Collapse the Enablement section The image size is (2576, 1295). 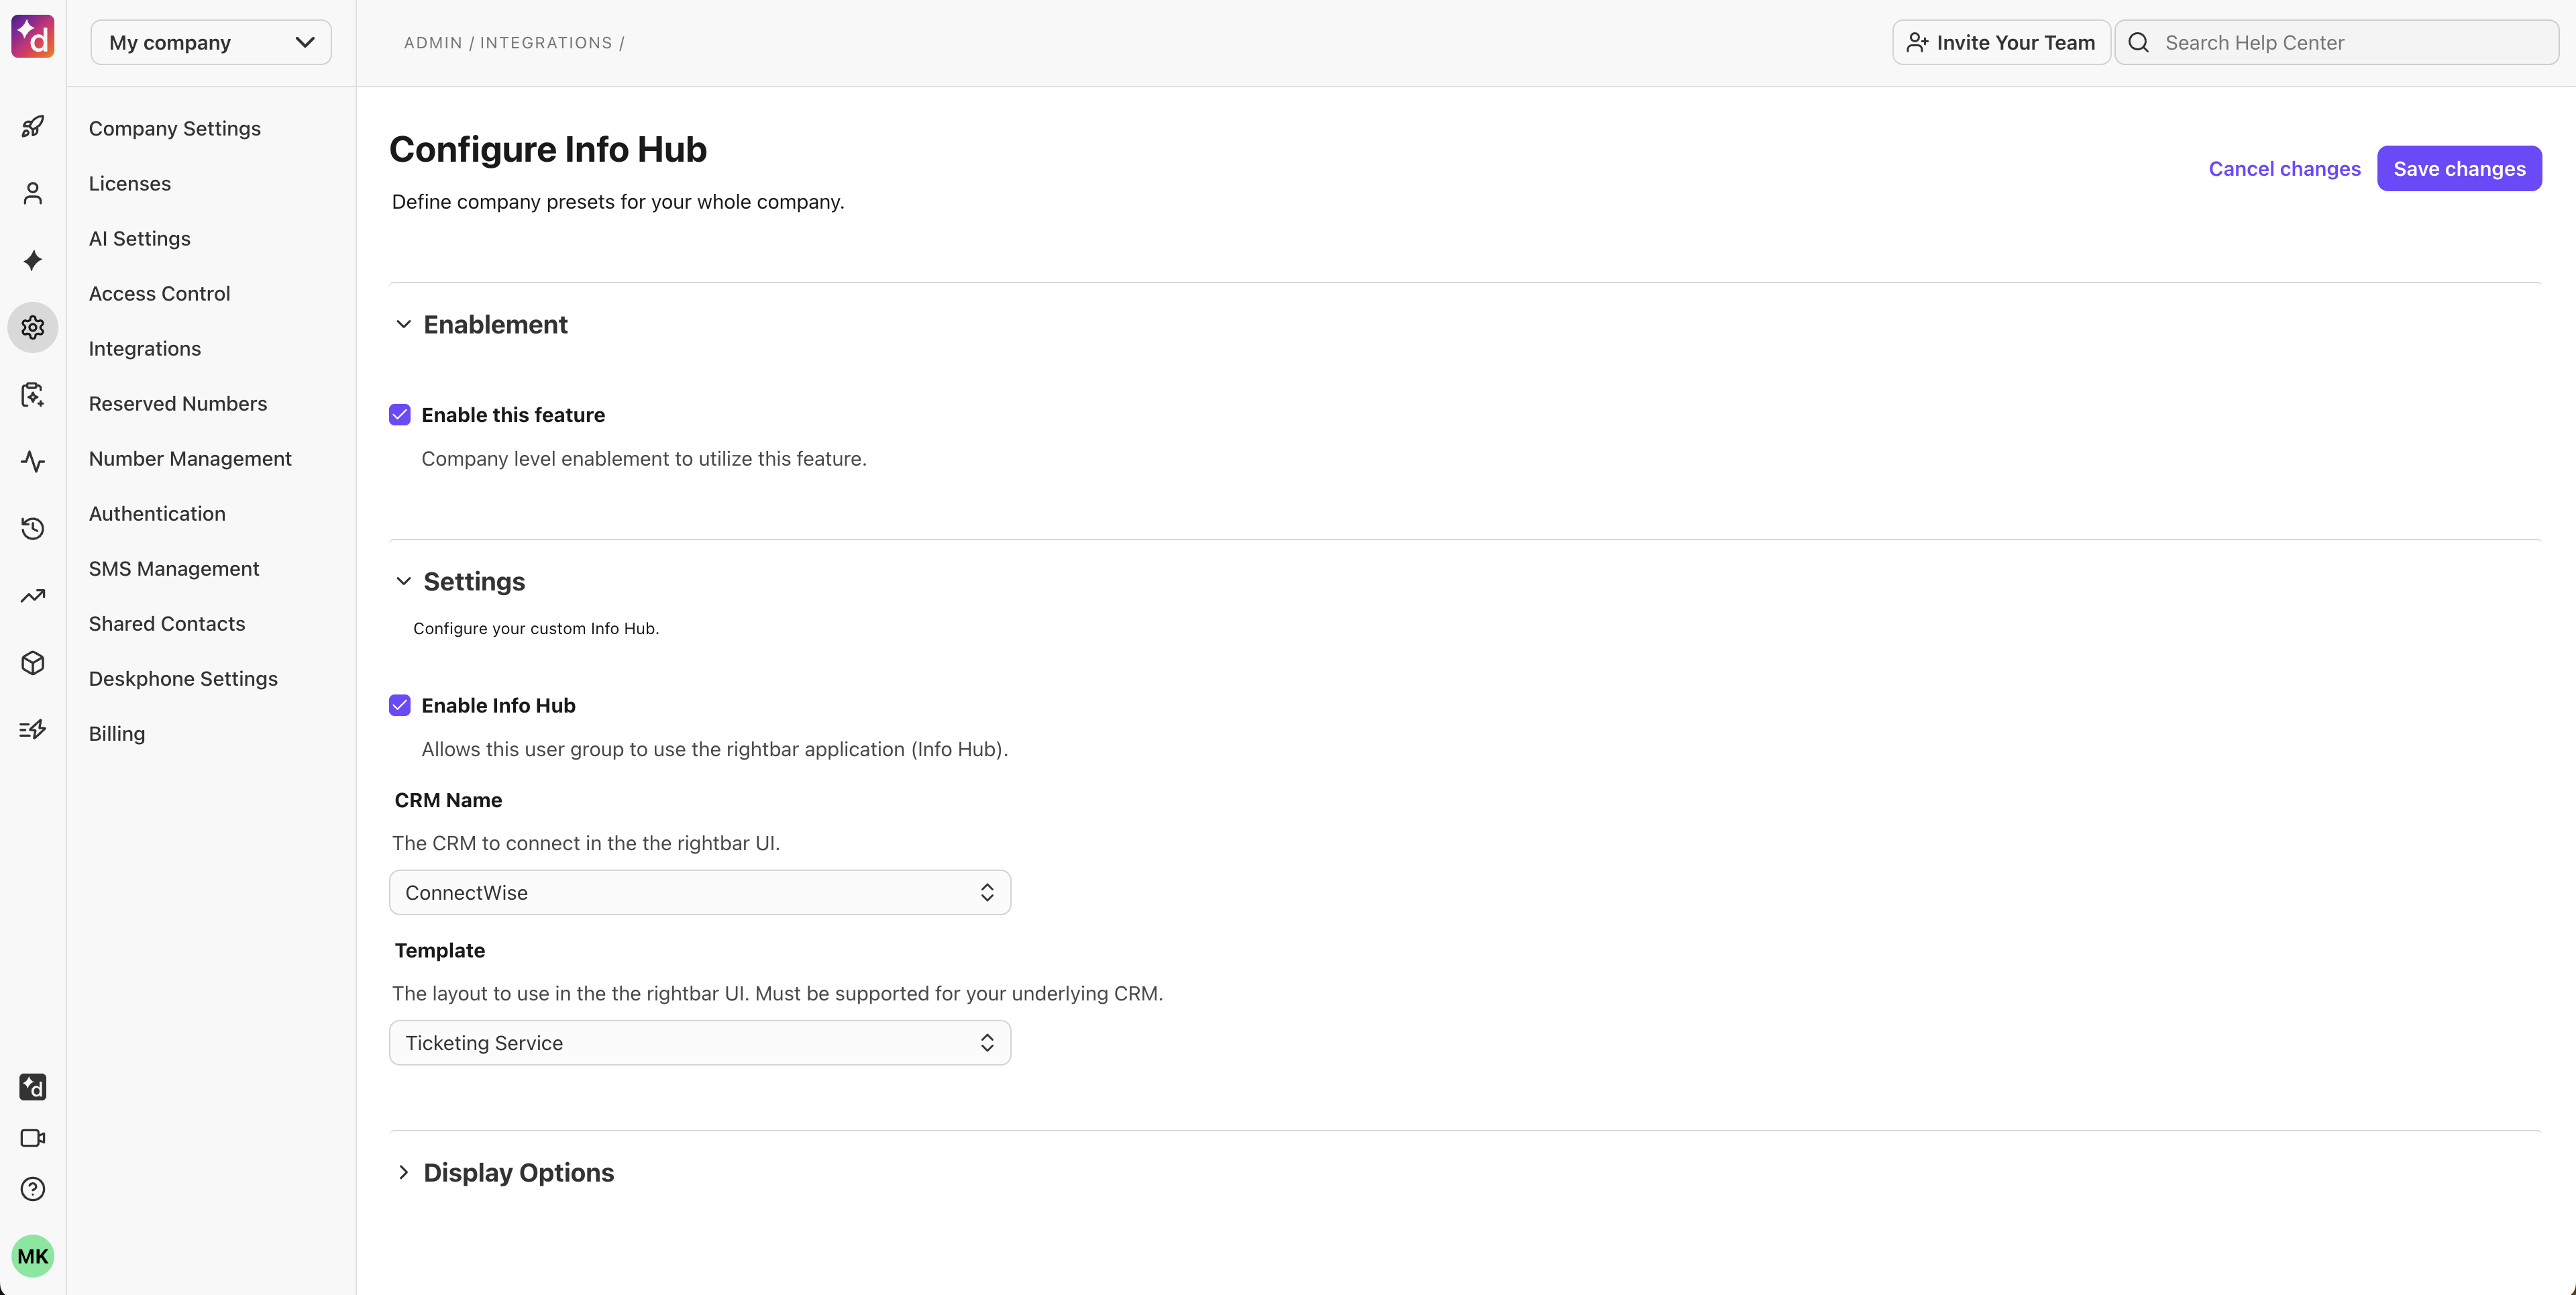coord(403,324)
